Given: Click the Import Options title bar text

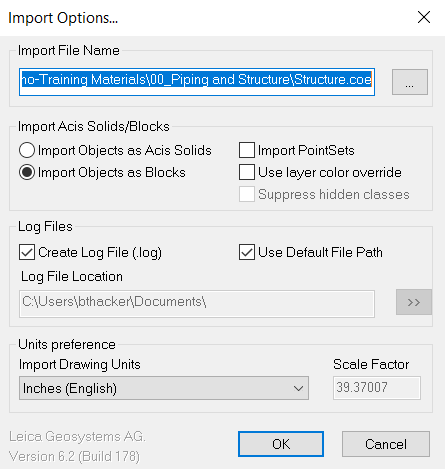Looking at the screenshot, I should click(x=63, y=18).
